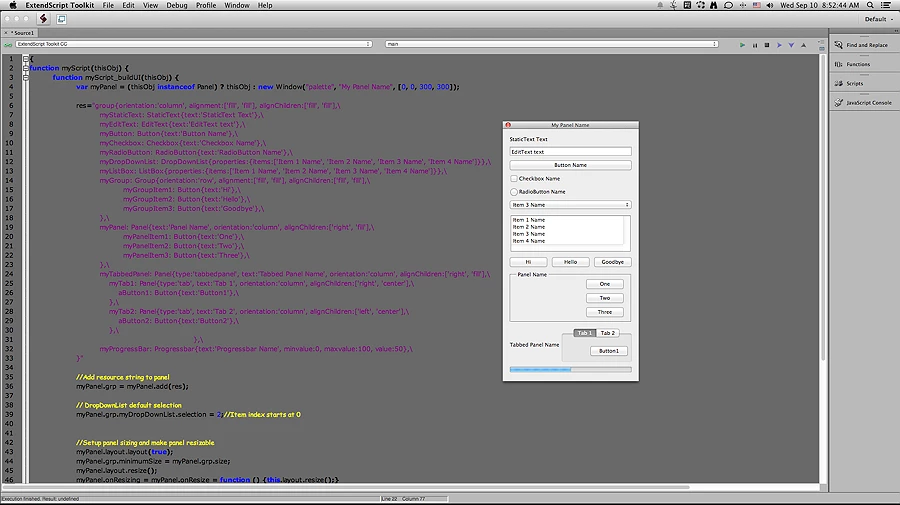This screenshot has height=505, width=900.
Task: Click the green link target application icon
Action: (8, 44)
